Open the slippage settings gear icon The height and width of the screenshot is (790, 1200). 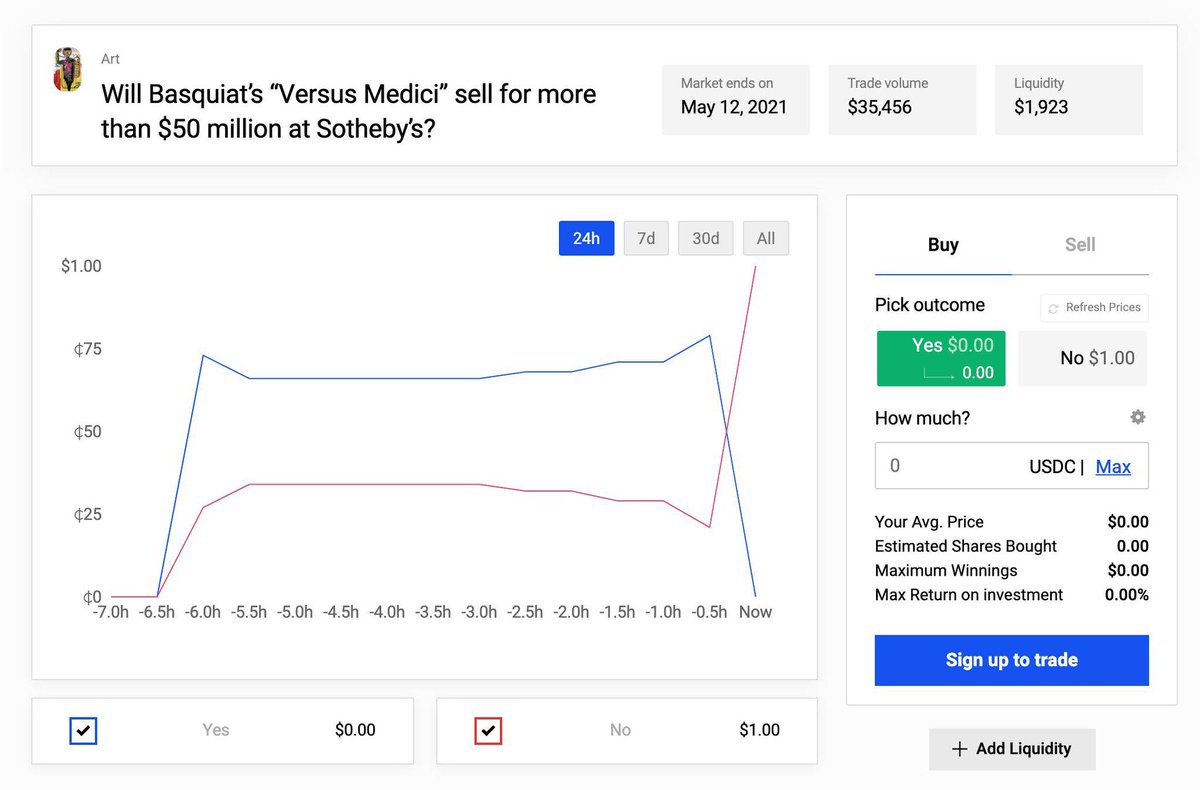click(1138, 417)
